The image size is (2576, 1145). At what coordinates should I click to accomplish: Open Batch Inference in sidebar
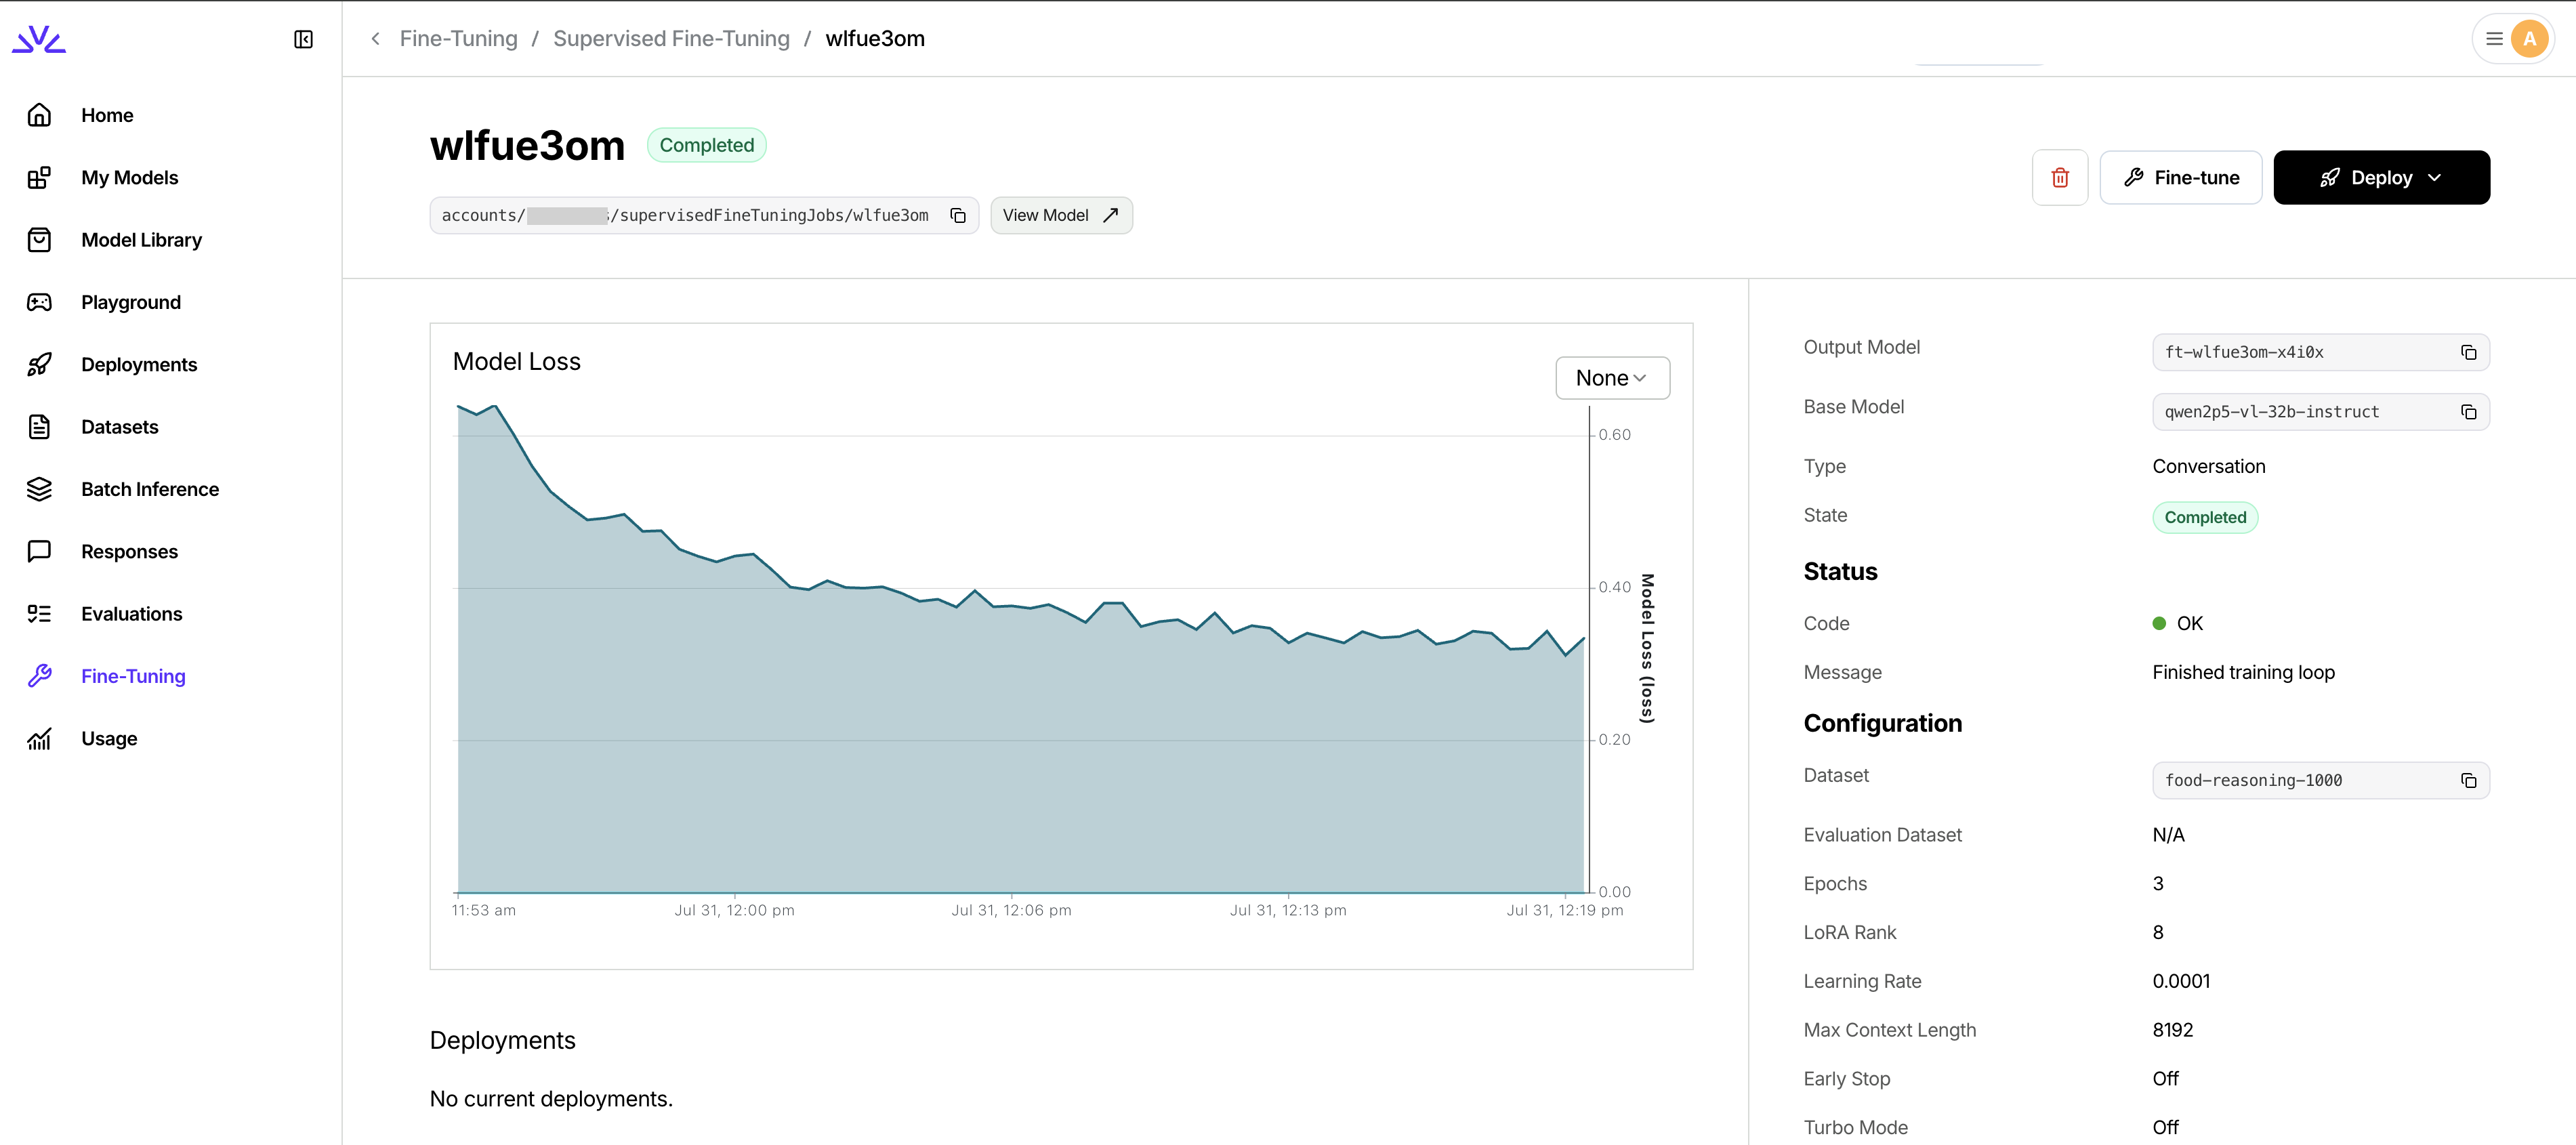(x=149, y=489)
